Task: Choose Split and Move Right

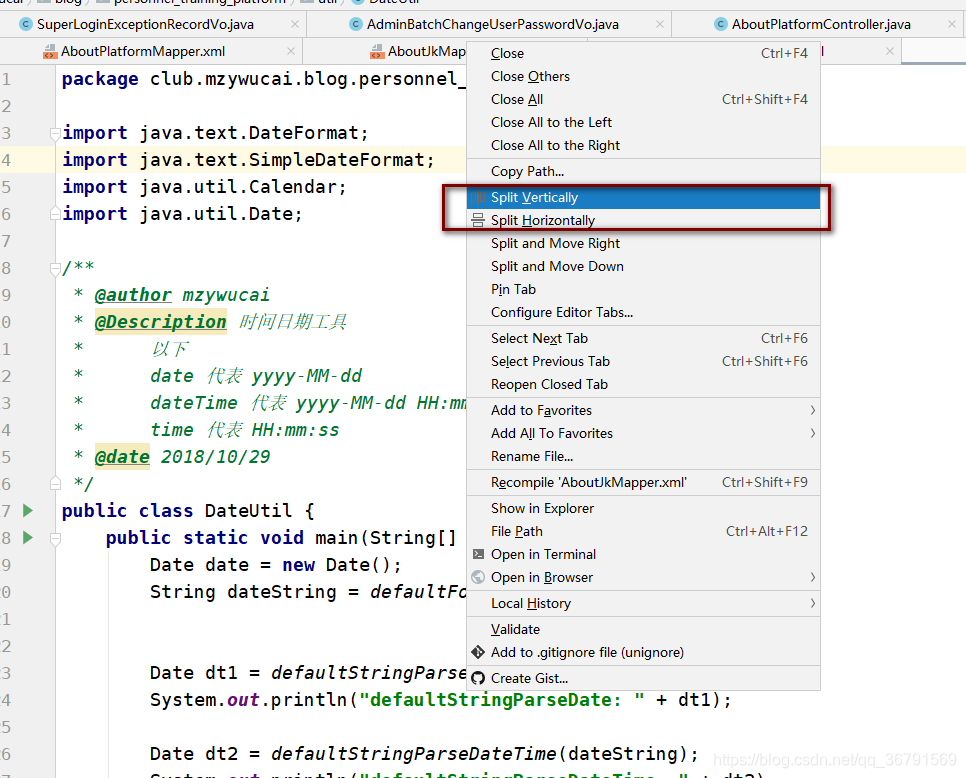Action: 643,243
